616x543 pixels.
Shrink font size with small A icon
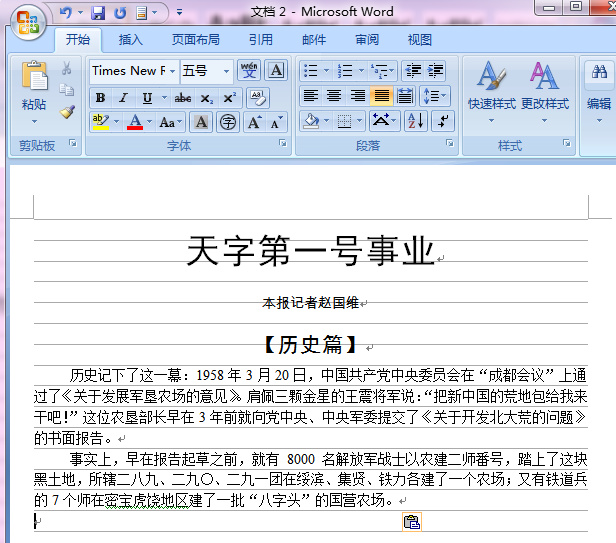click(x=276, y=122)
